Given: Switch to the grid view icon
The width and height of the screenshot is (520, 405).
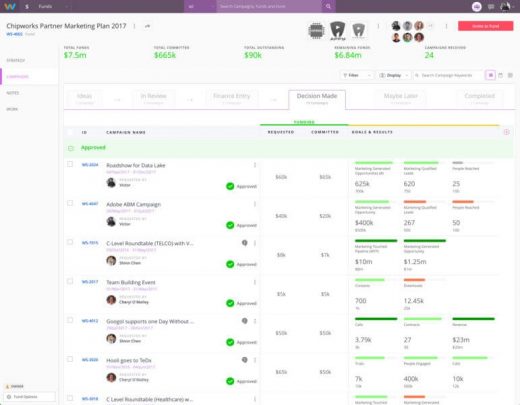Looking at the screenshot, I should (510, 75).
